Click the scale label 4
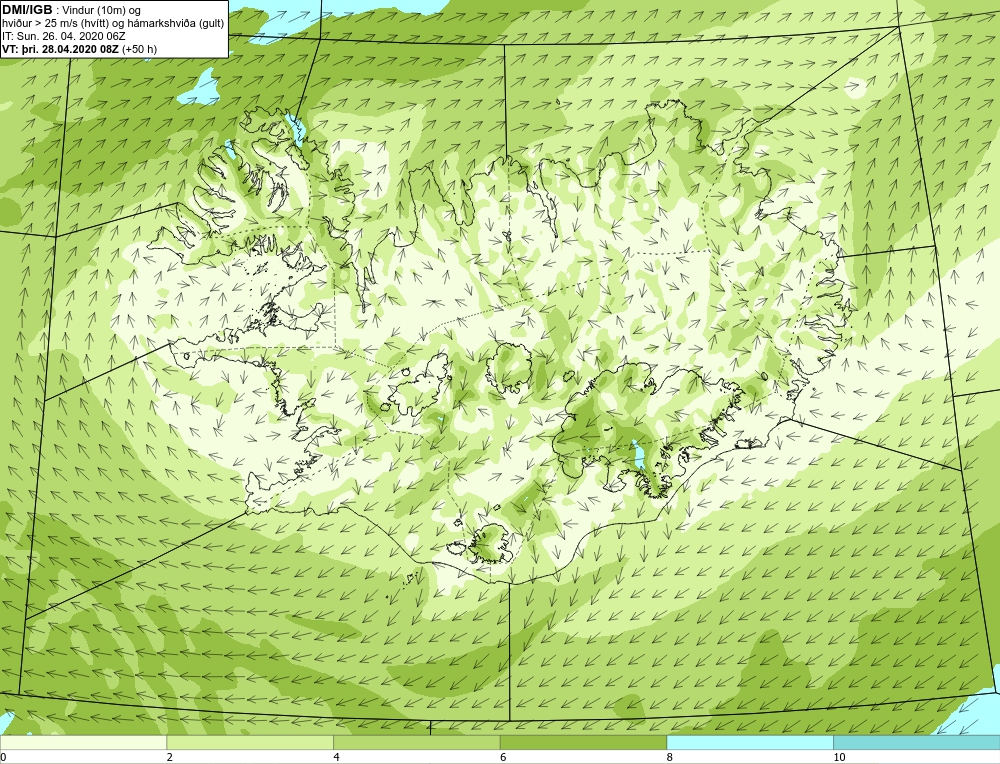 (x=336, y=757)
